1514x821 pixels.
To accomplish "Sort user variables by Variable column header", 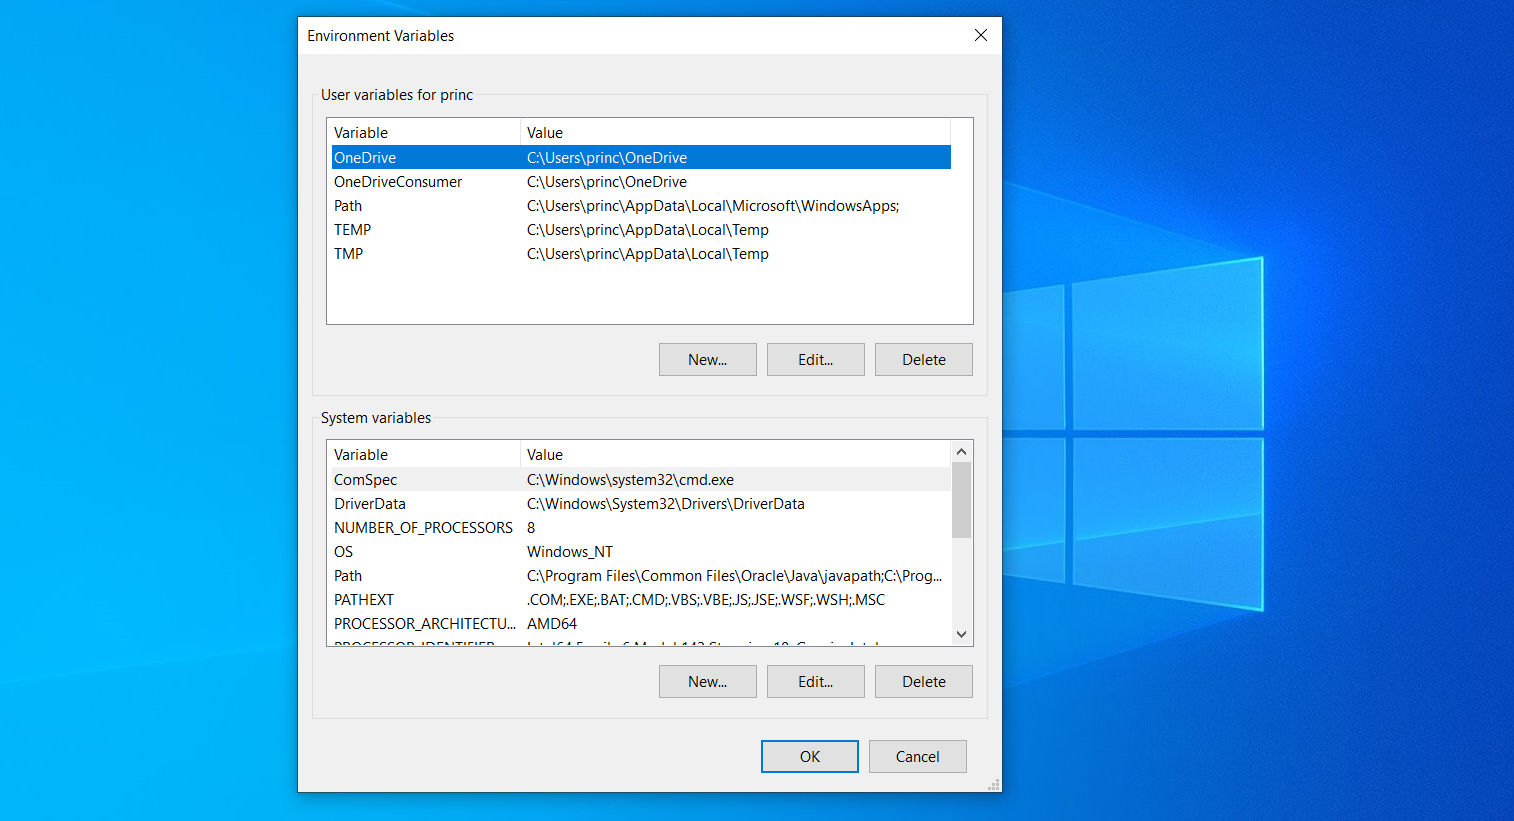I will (x=424, y=133).
